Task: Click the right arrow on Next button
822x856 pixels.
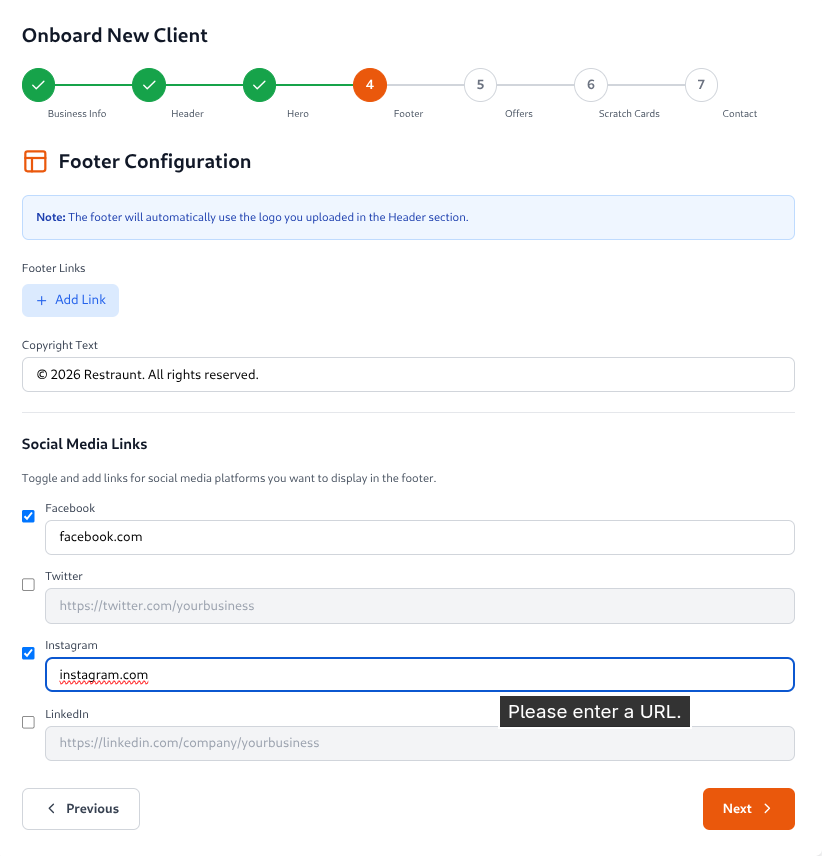Action: (x=769, y=808)
